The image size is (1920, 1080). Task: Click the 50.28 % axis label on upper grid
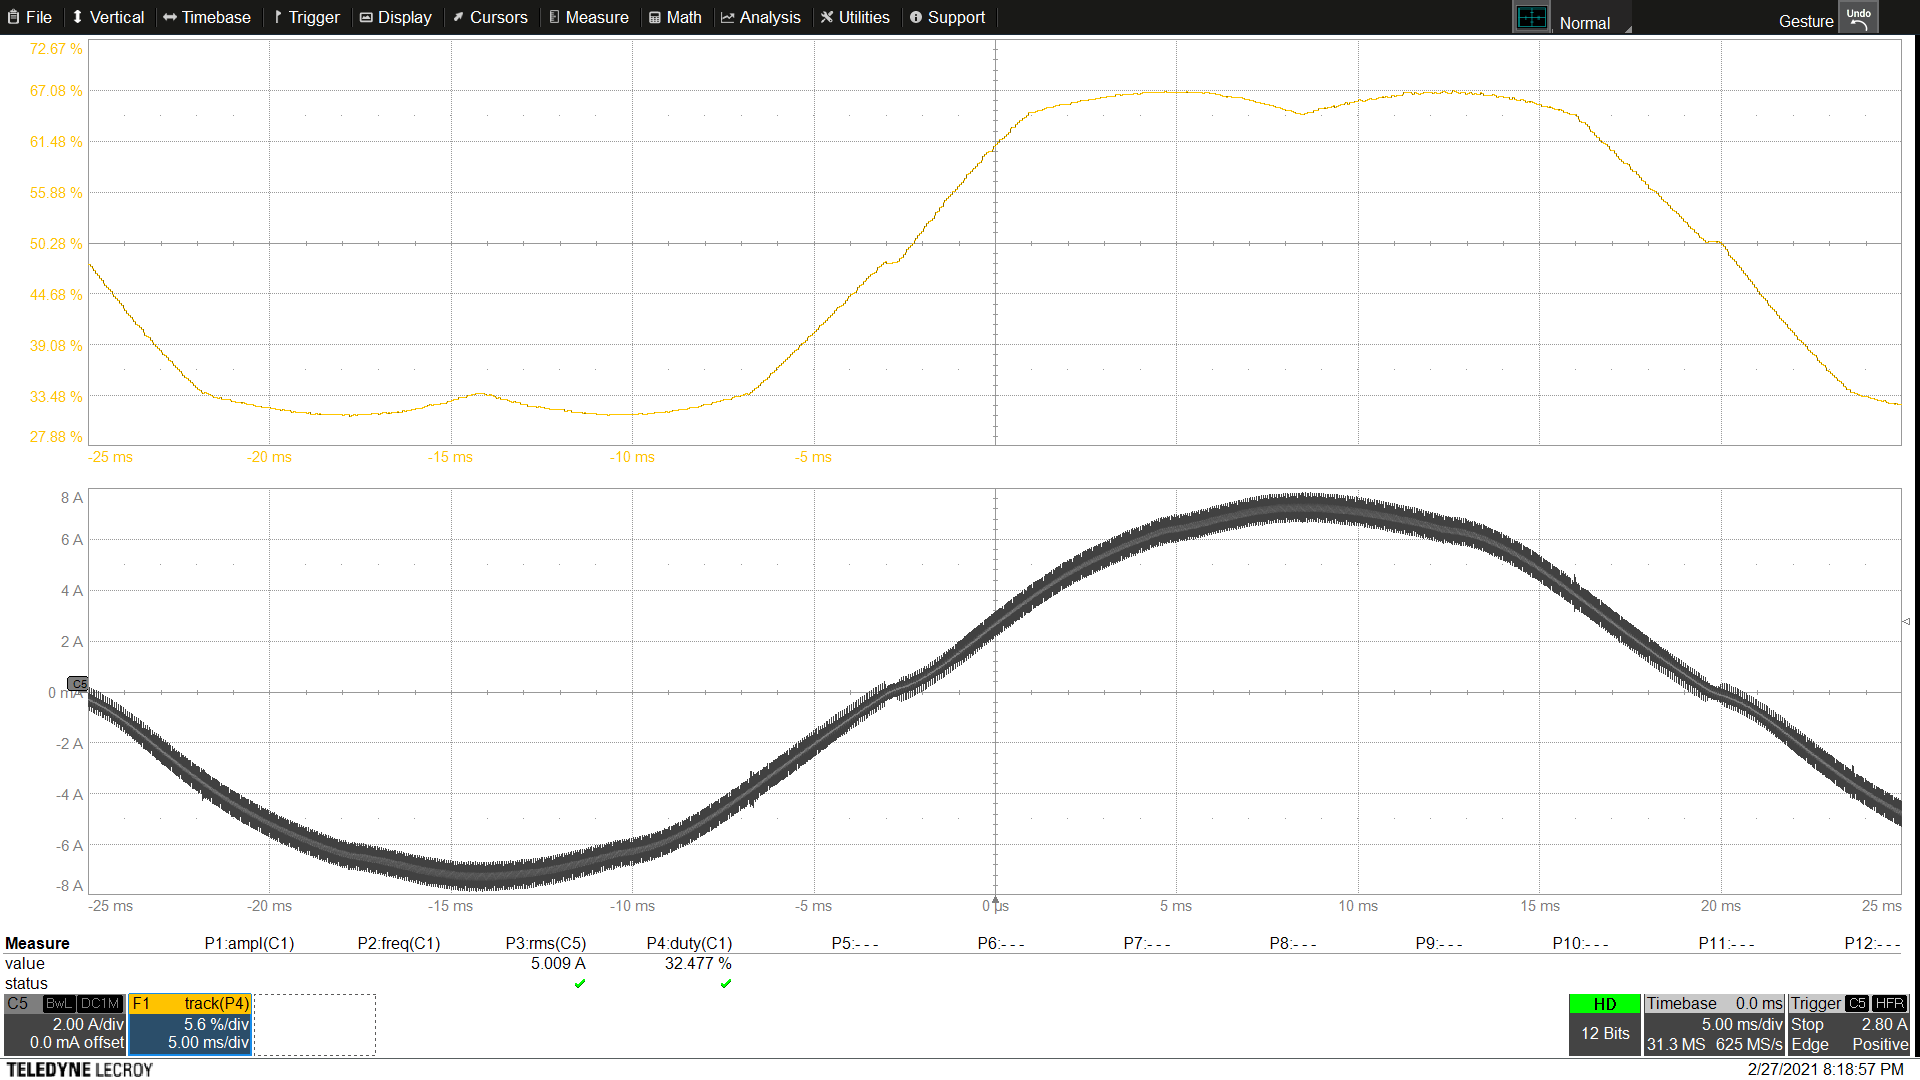click(x=56, y=244)
